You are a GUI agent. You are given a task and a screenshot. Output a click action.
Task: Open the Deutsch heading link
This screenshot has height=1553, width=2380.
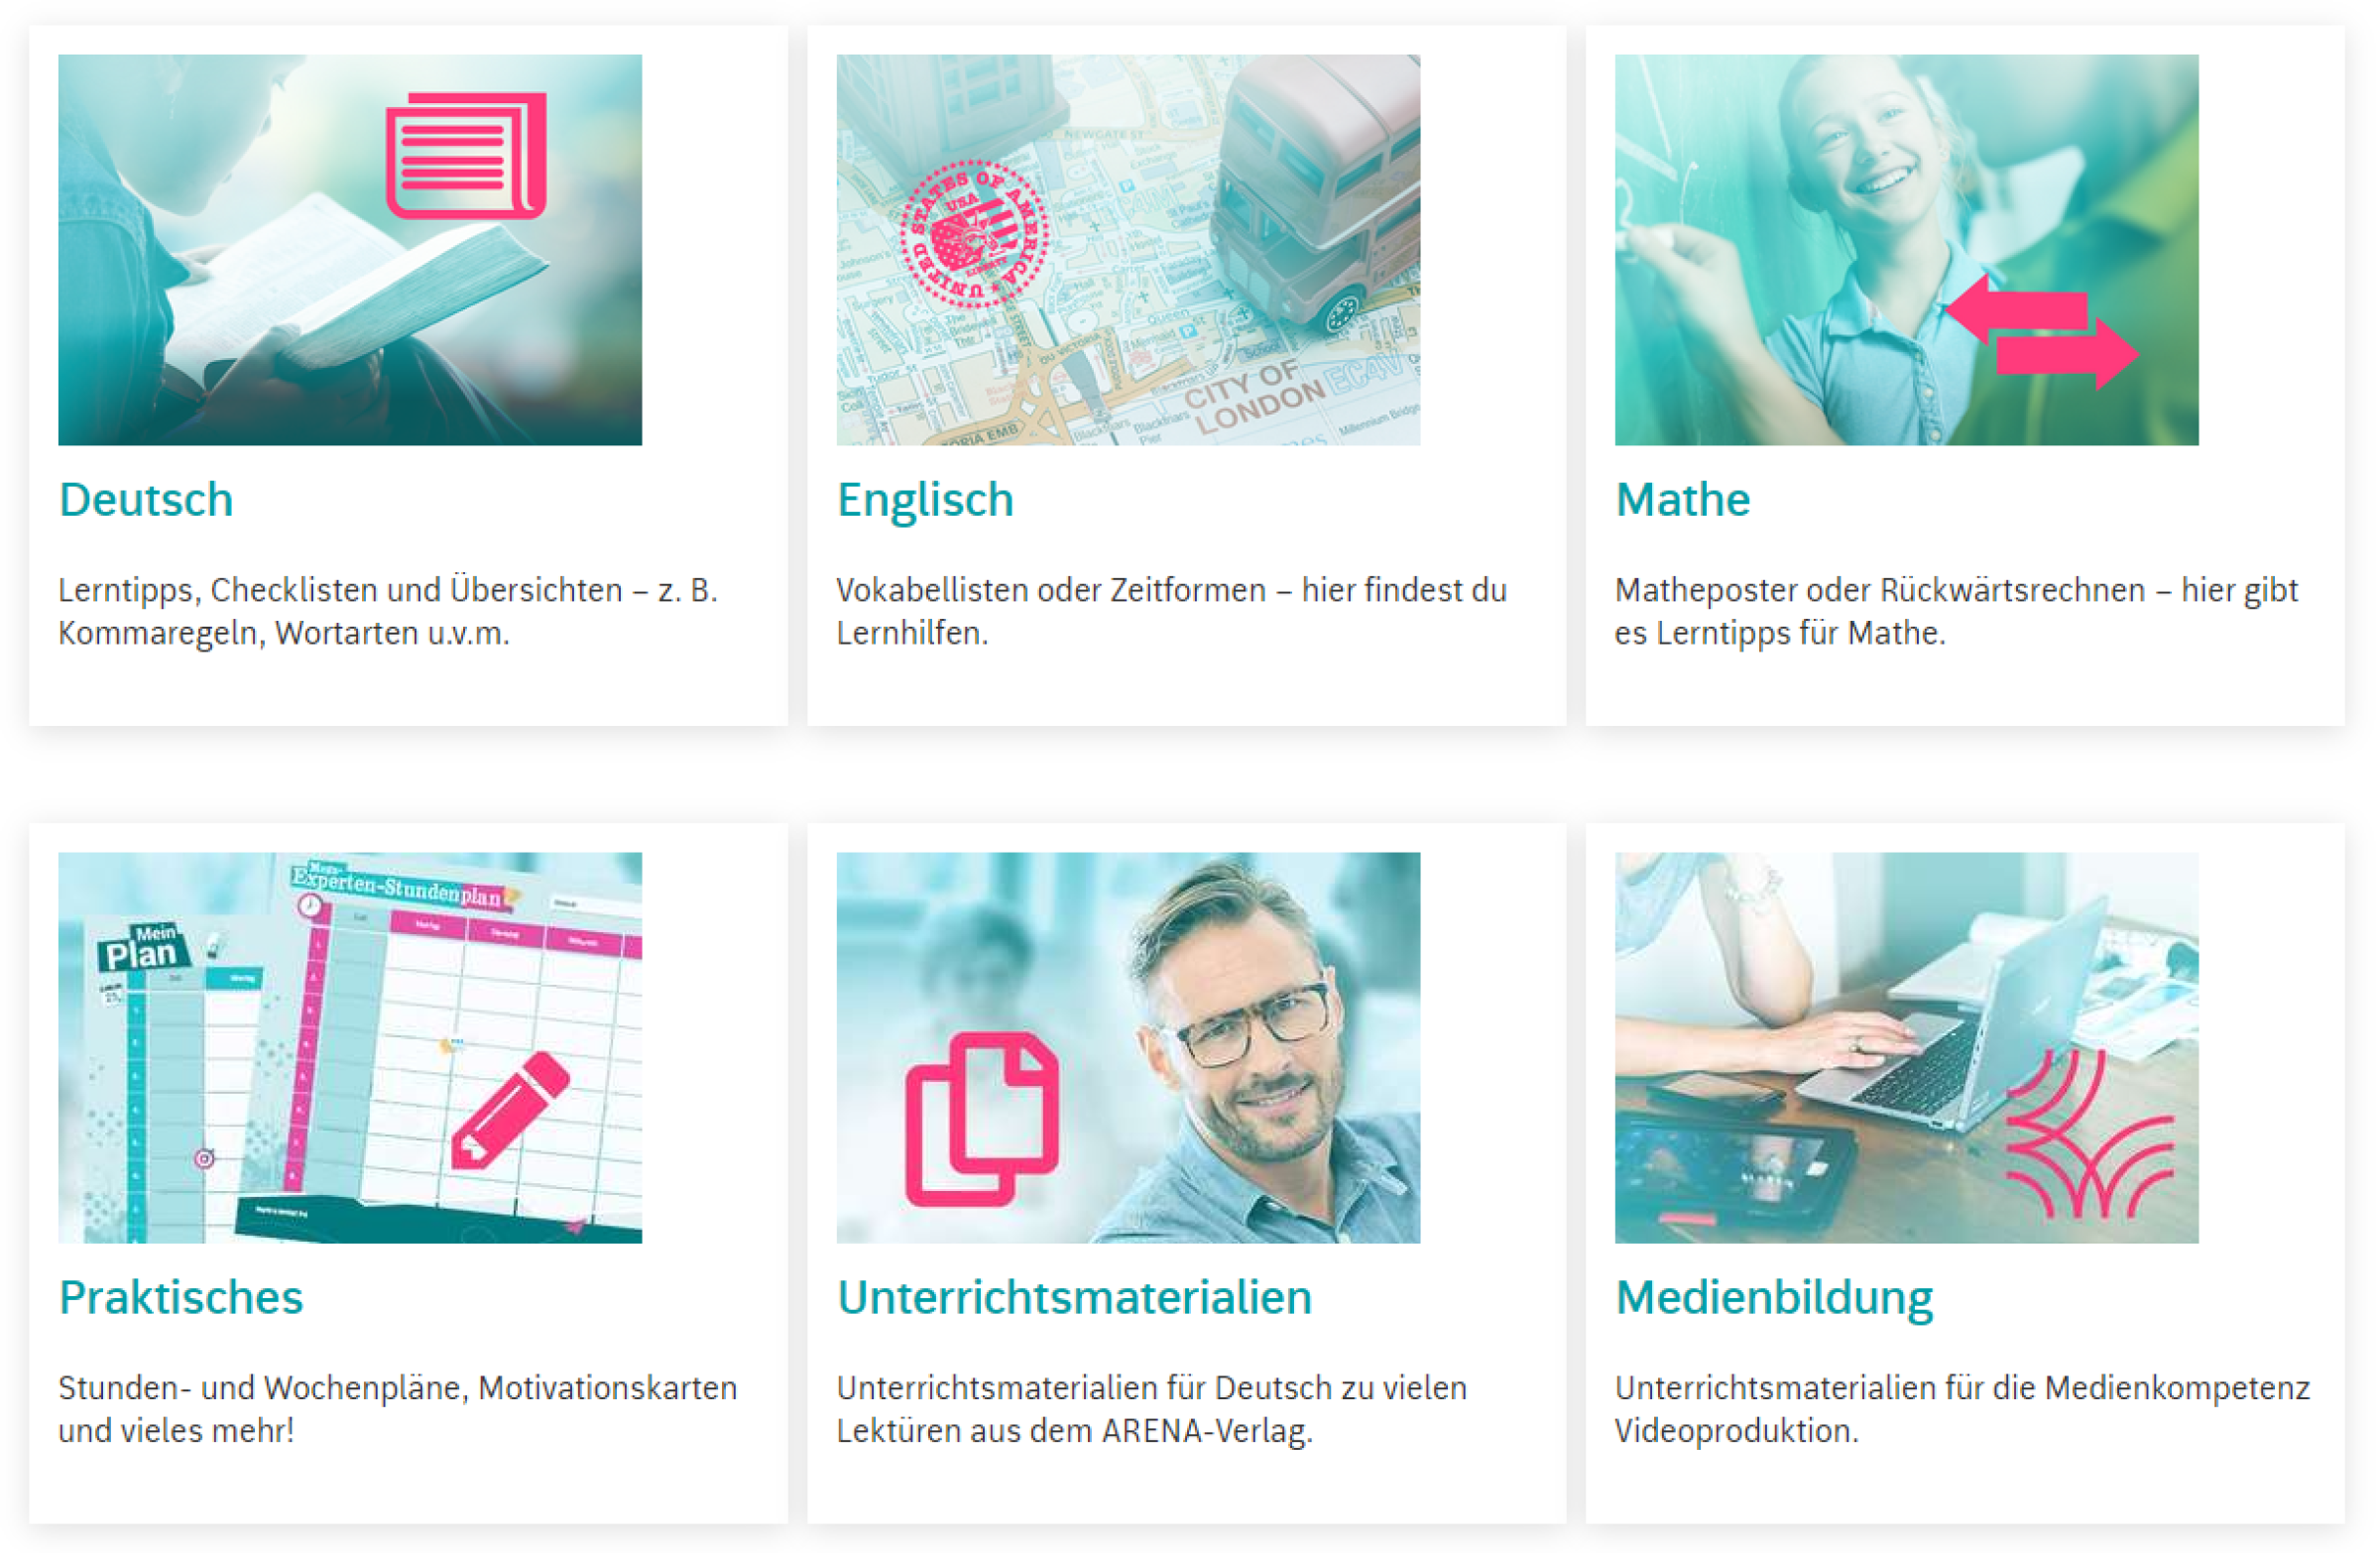(146, 500)
